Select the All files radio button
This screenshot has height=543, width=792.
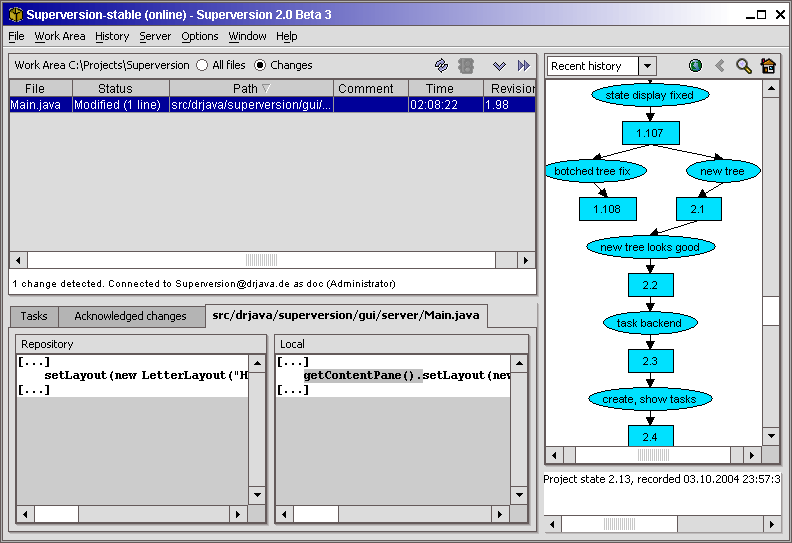coord(203,65)
